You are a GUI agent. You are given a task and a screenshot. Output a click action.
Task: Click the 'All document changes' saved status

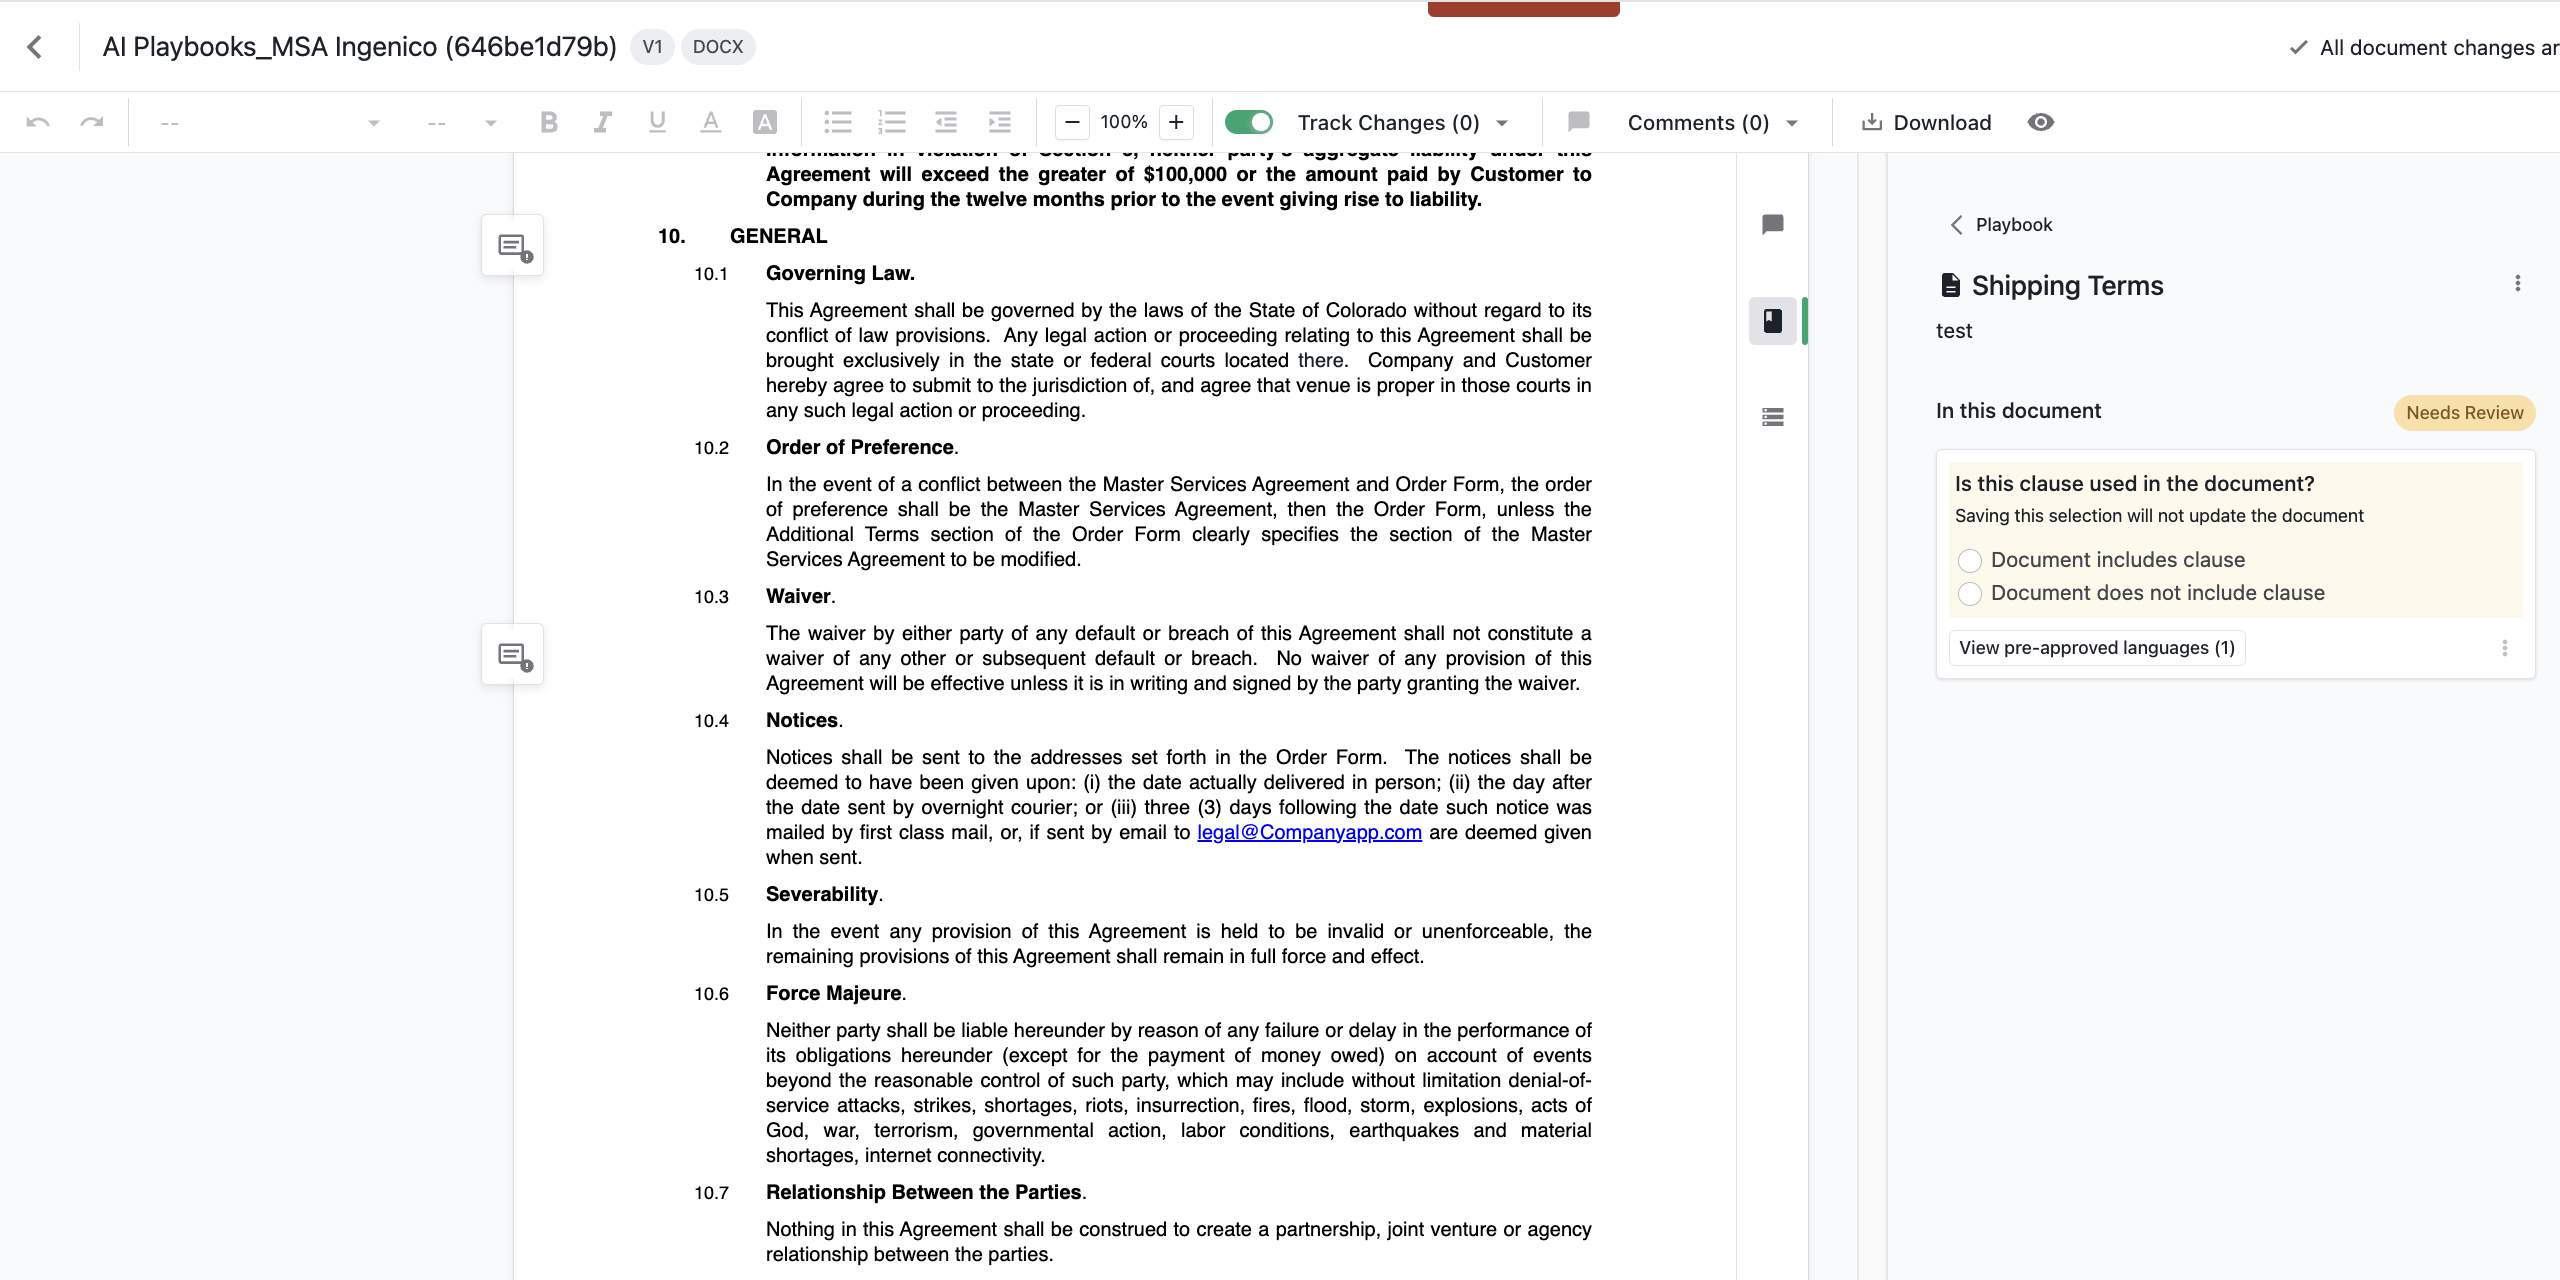[x=2424, y=48]
